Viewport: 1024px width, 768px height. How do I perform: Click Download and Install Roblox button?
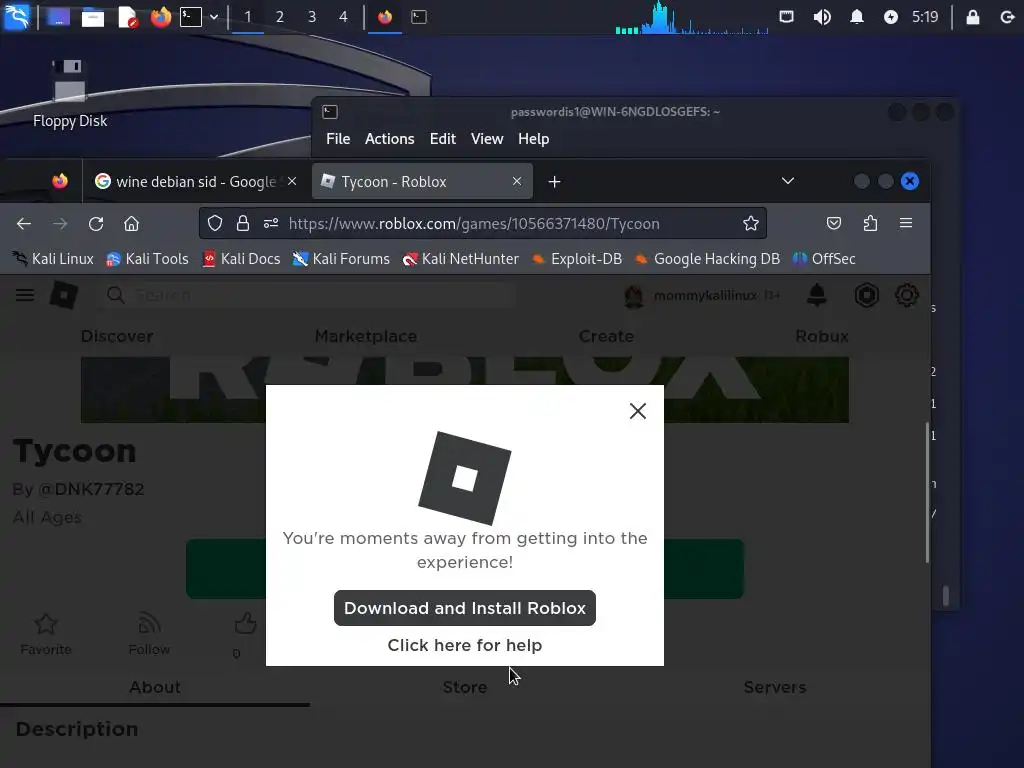tap(464, 608)
